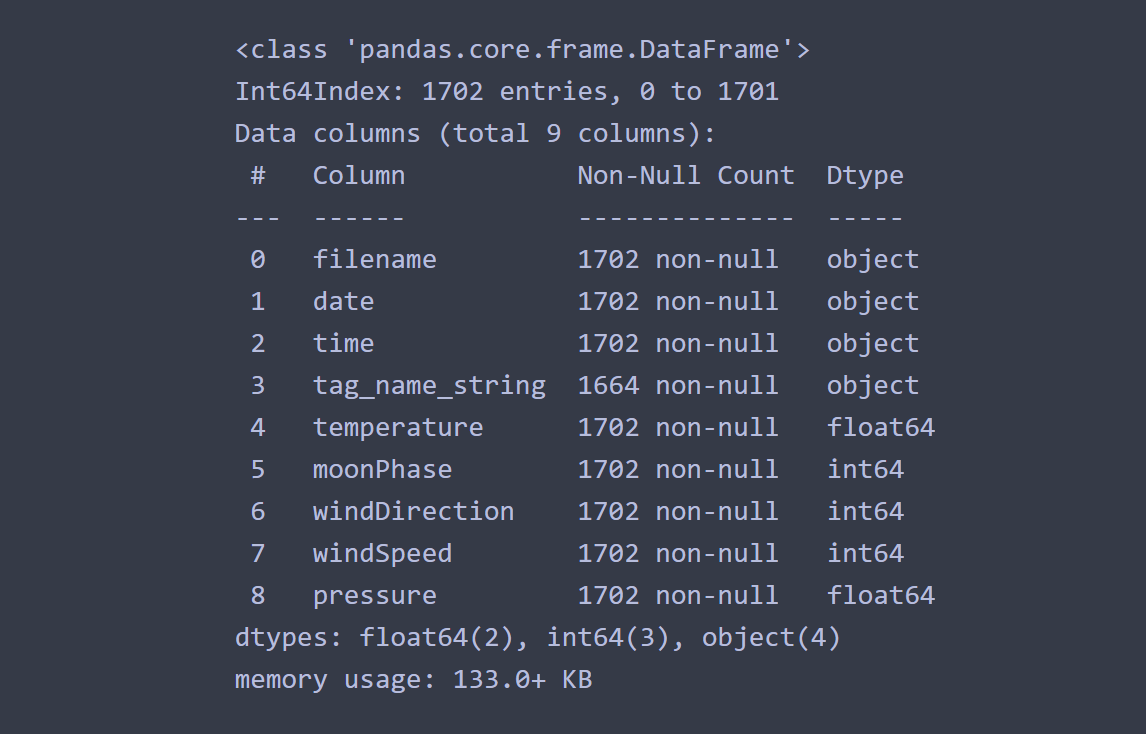Click the 'pressure' column name
The height and width of the screenshot is (734, 1146).
[x=374, y=597]
